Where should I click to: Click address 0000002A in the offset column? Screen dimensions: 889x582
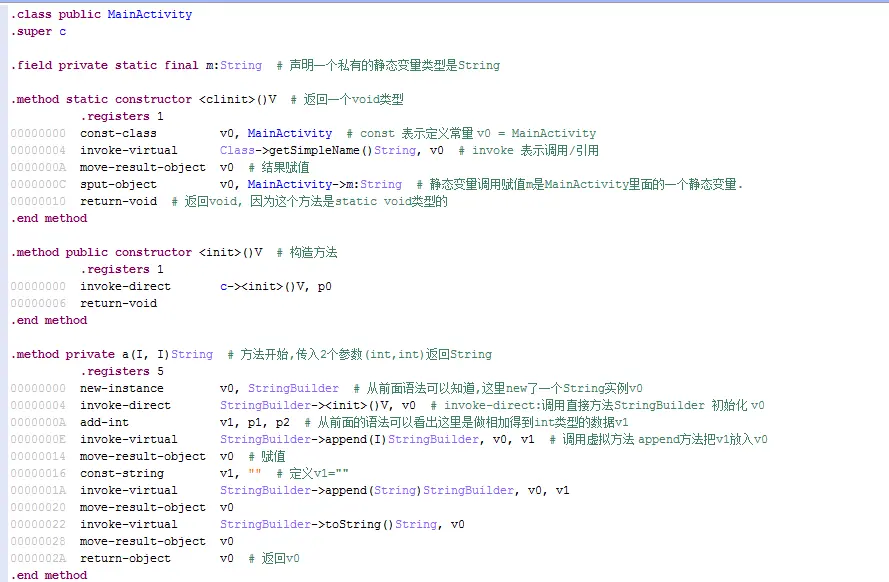pos(38,558)
